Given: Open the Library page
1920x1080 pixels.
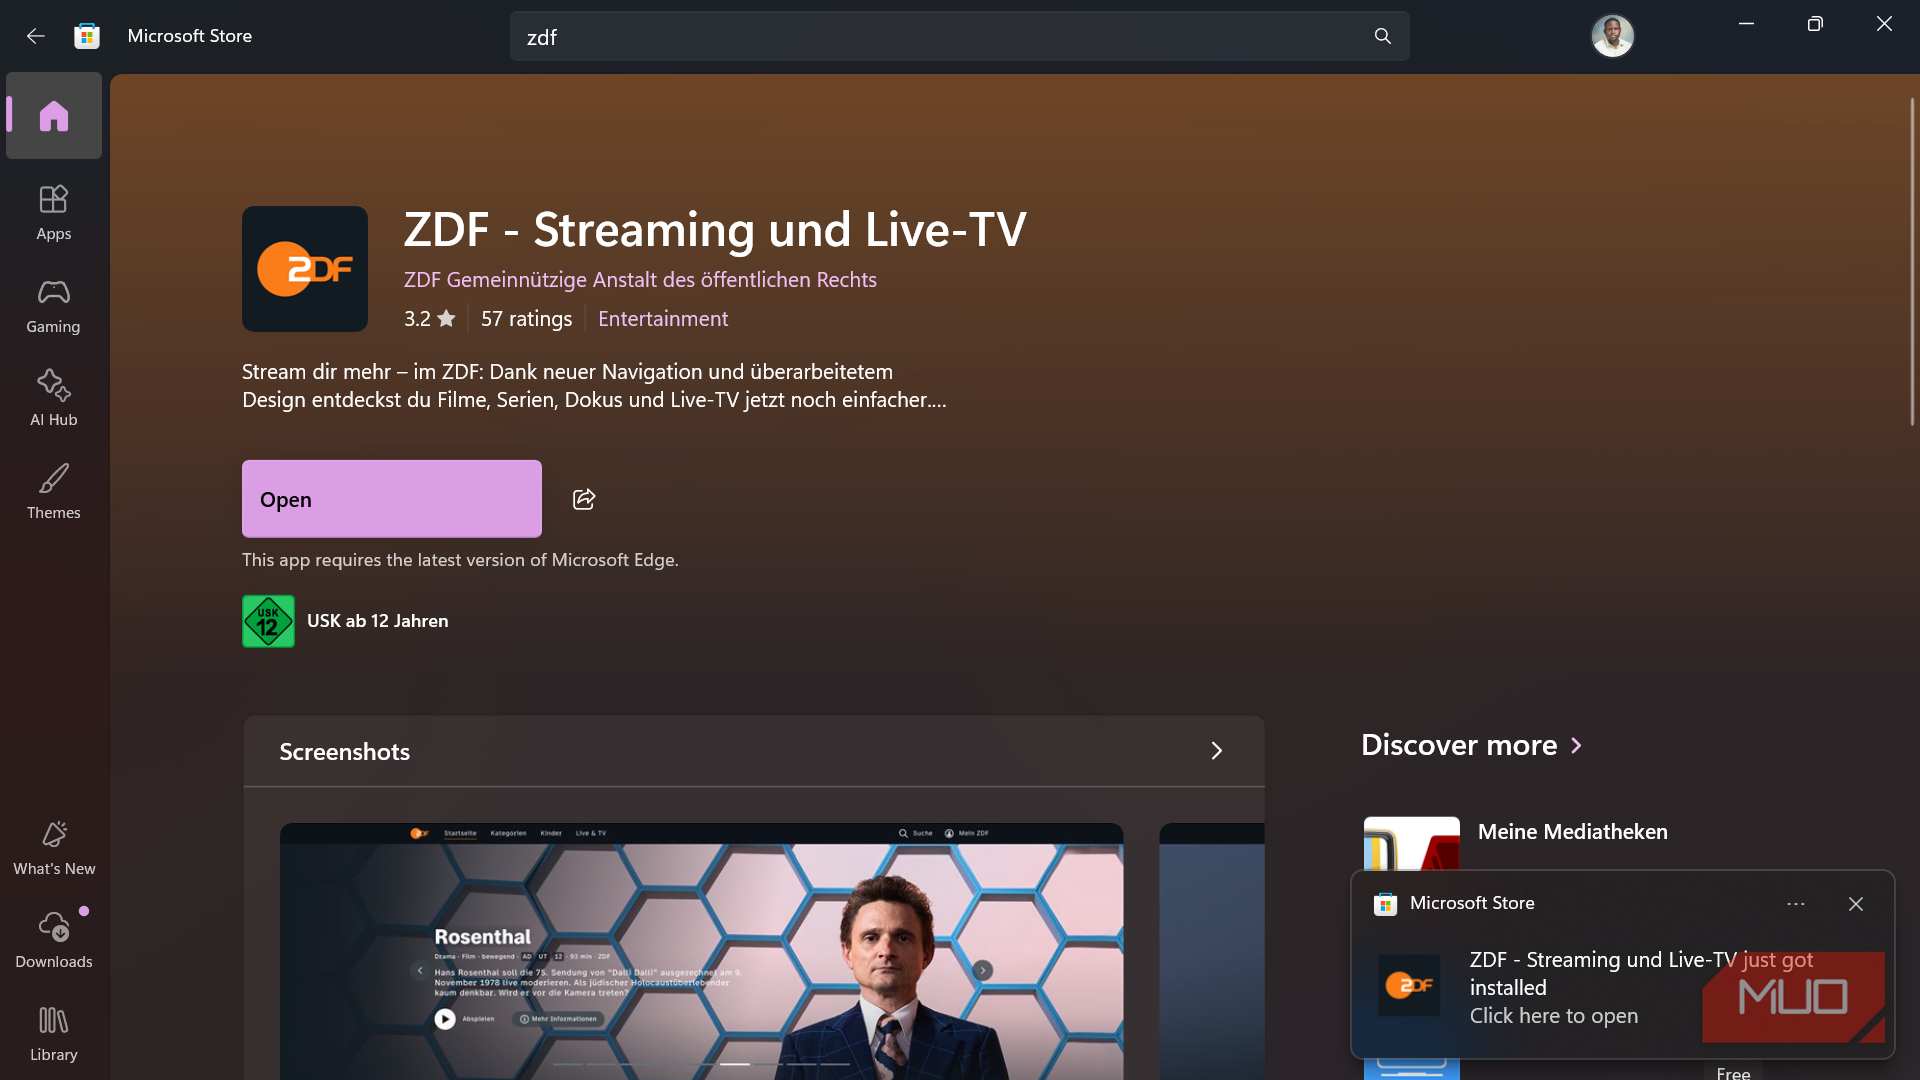Looking at the screenshot, I should [54, 1033].
